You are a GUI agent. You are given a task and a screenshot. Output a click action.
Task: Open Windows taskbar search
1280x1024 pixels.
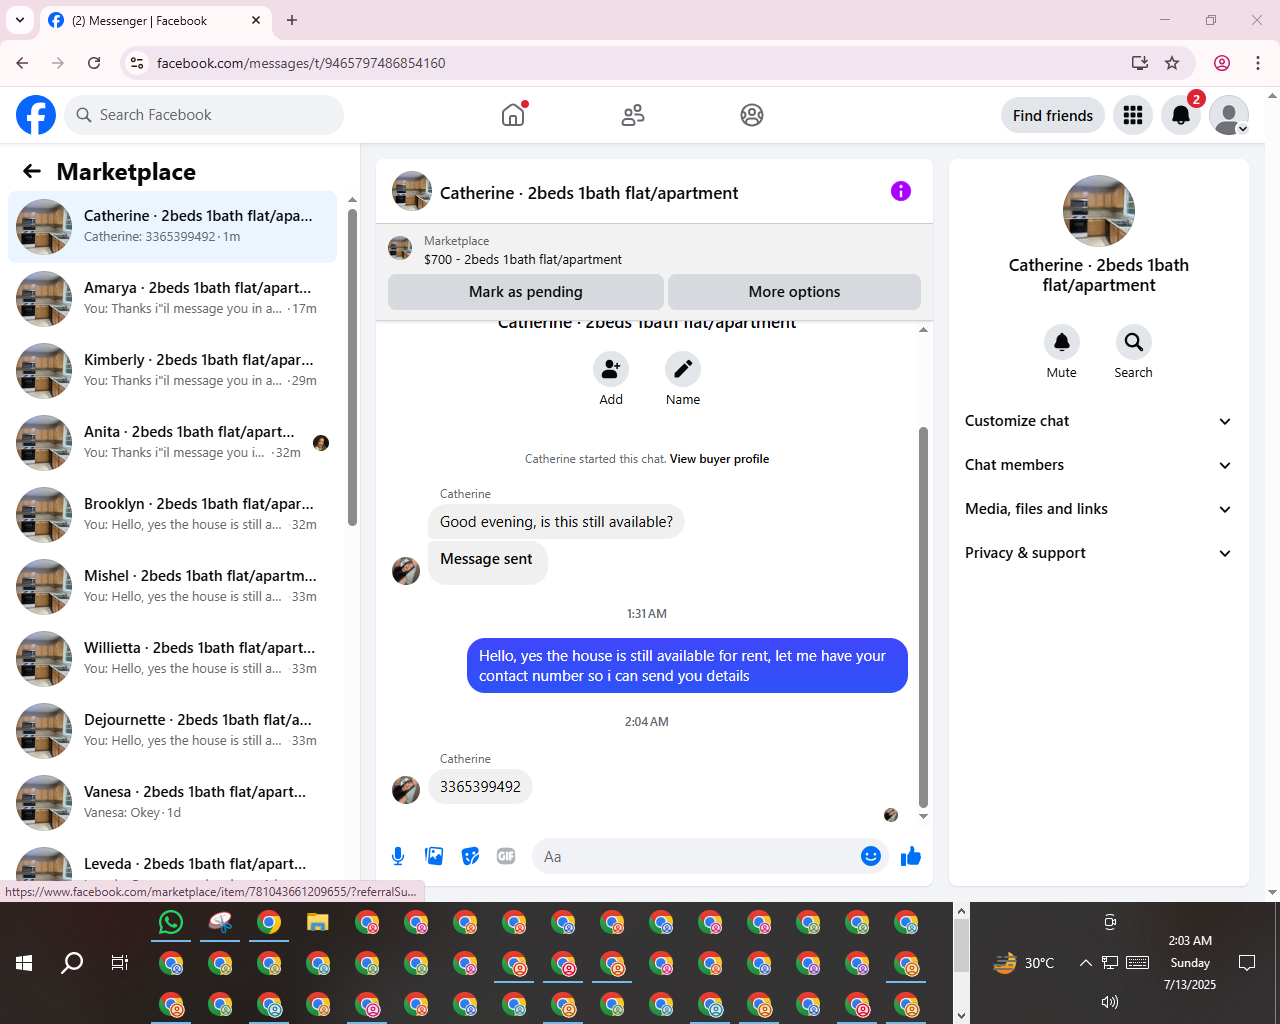[x=72, y=963]
